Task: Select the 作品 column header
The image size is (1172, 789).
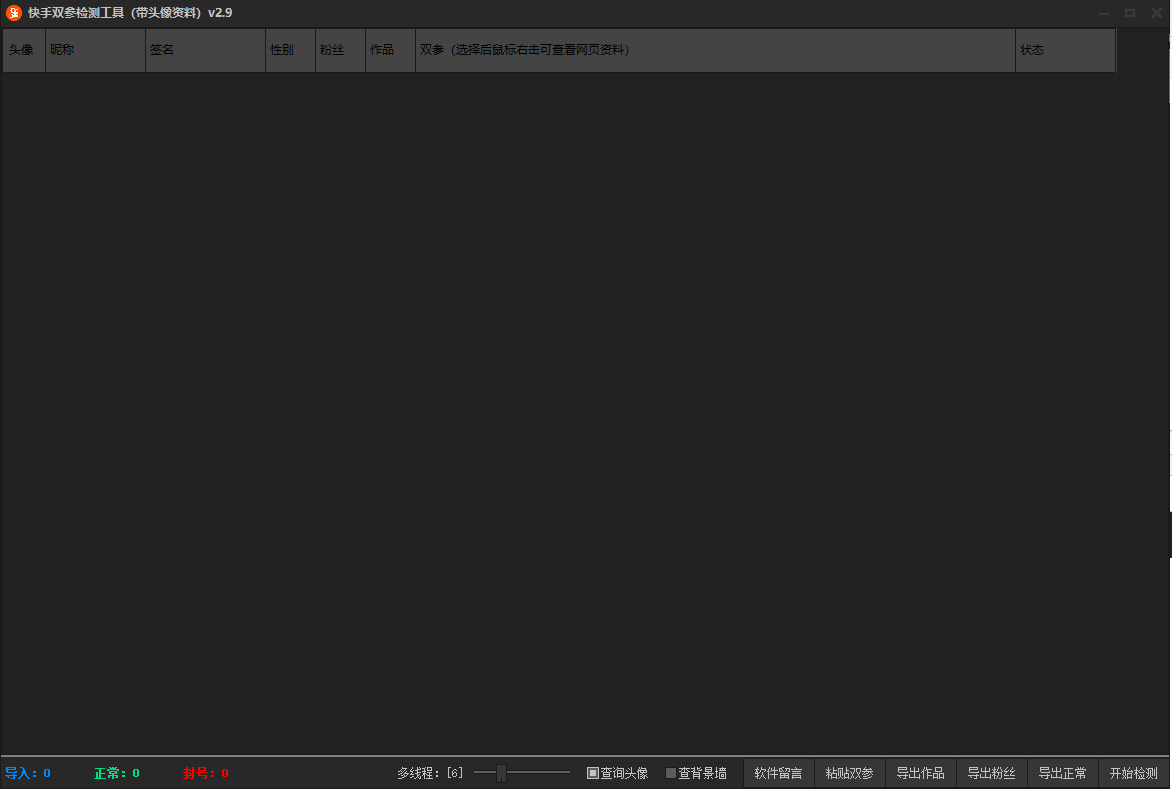Action: 390,50
